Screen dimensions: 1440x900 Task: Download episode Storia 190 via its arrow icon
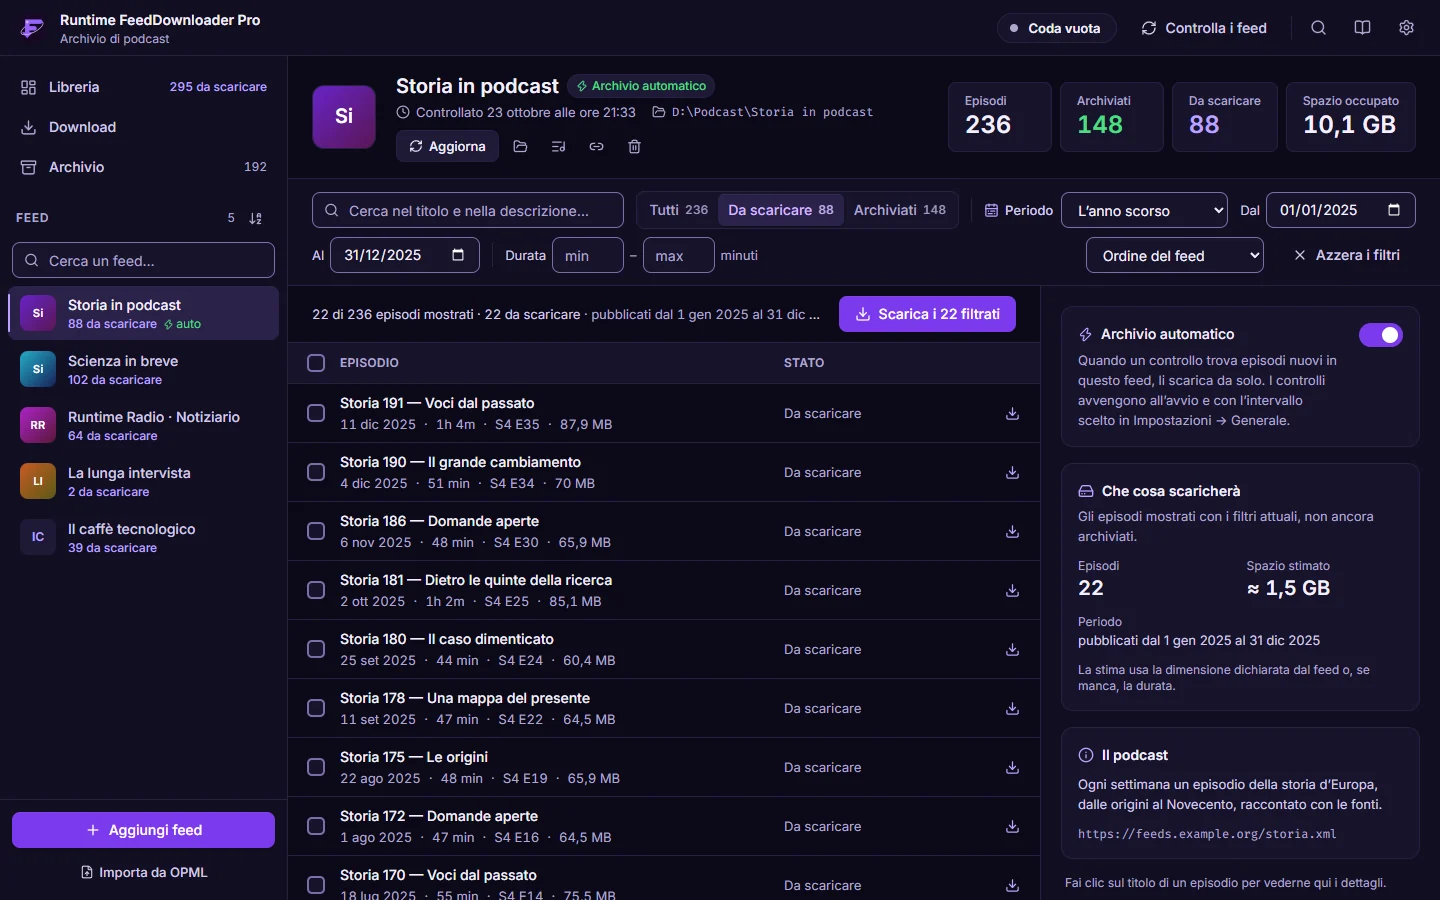pos(1012,472)
